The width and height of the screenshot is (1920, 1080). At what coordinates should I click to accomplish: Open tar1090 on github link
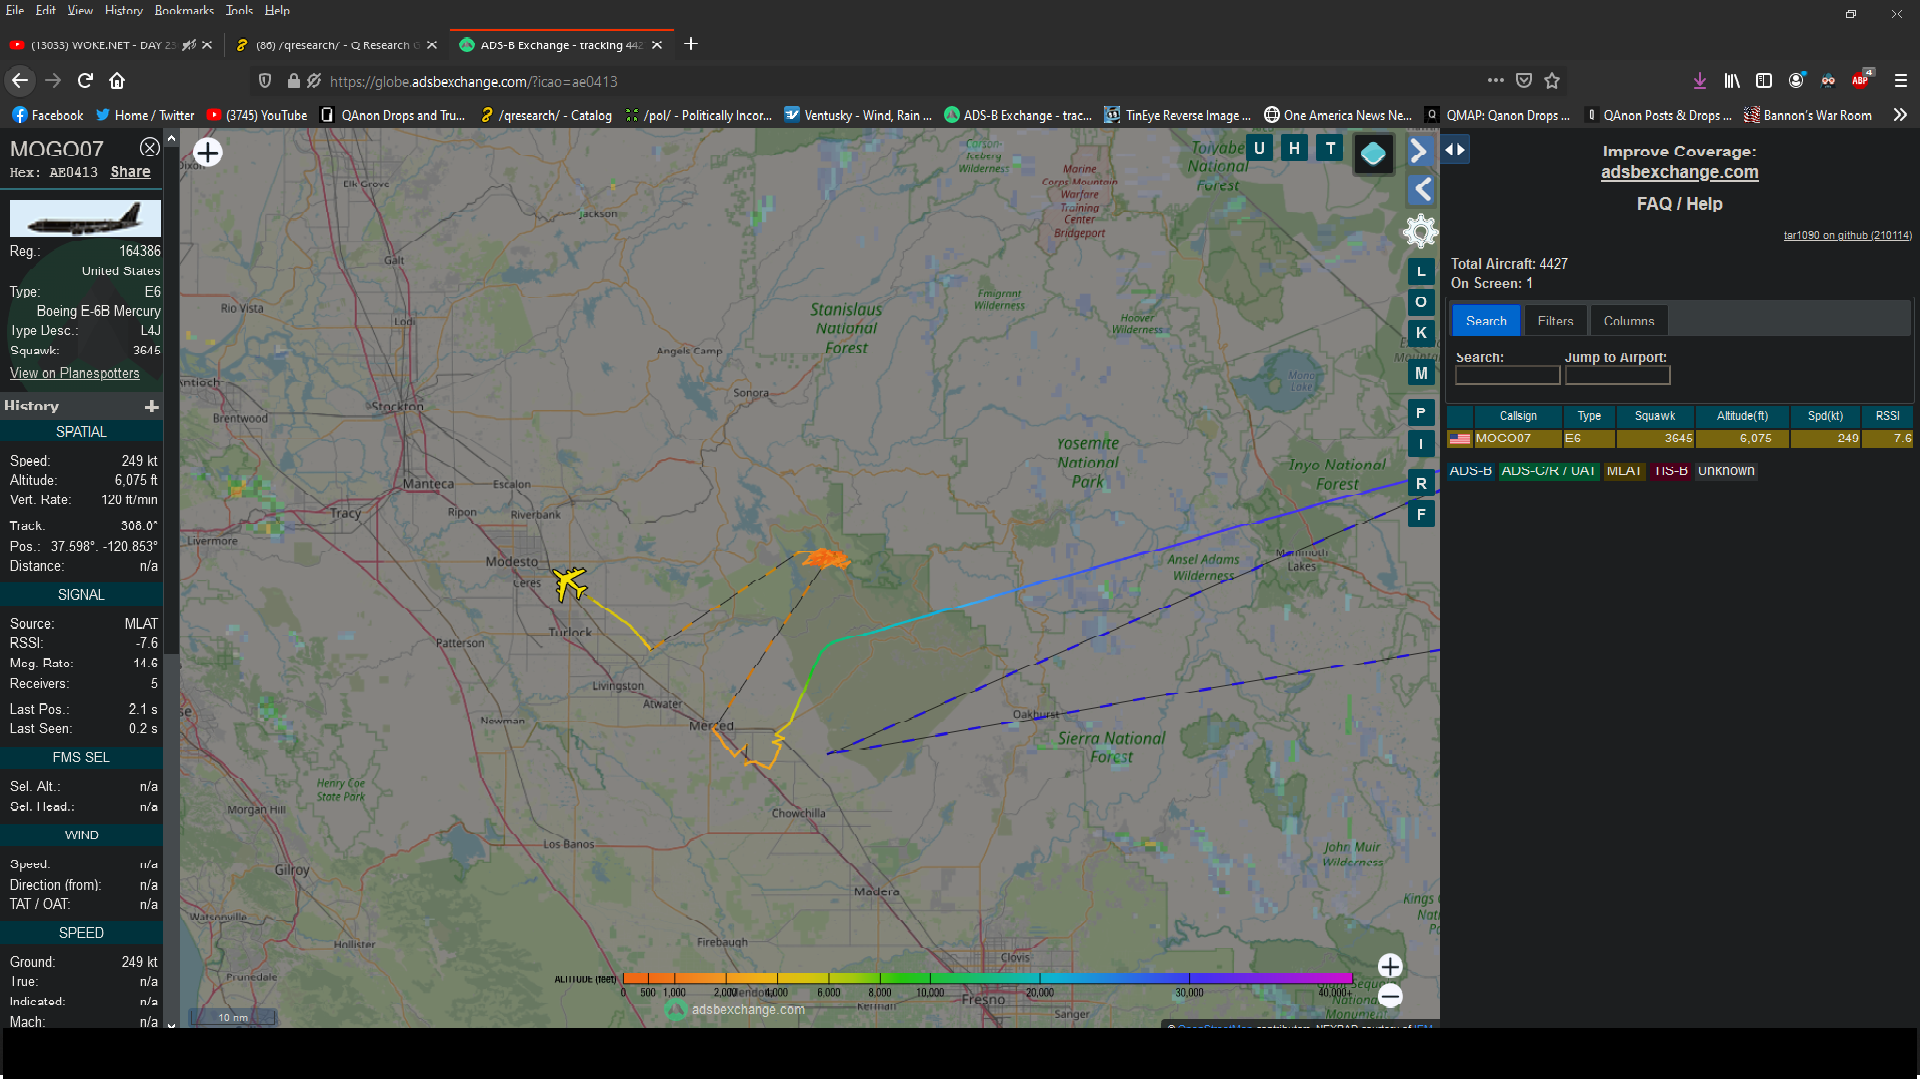(x=1847, y=236)
